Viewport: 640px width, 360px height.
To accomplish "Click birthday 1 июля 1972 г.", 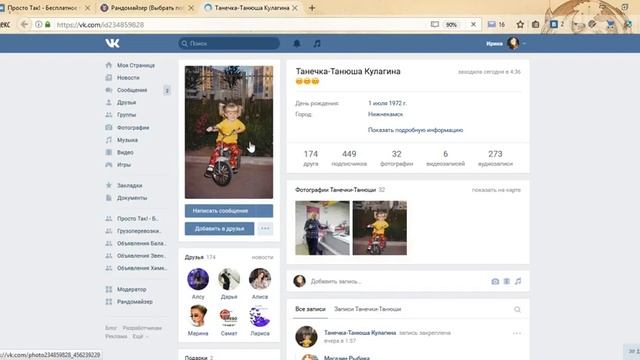I will point(387,103).
